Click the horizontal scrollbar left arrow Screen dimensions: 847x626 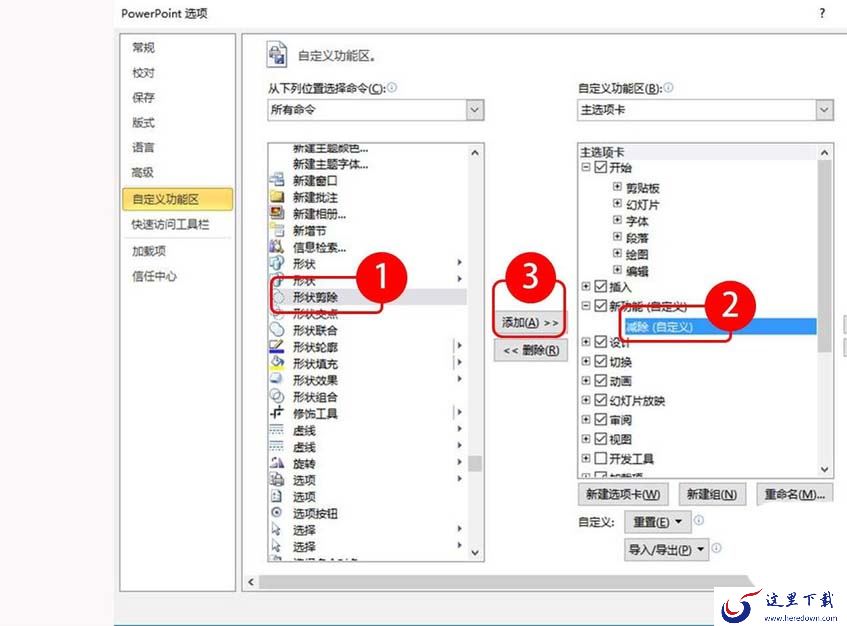pos(251,582)
